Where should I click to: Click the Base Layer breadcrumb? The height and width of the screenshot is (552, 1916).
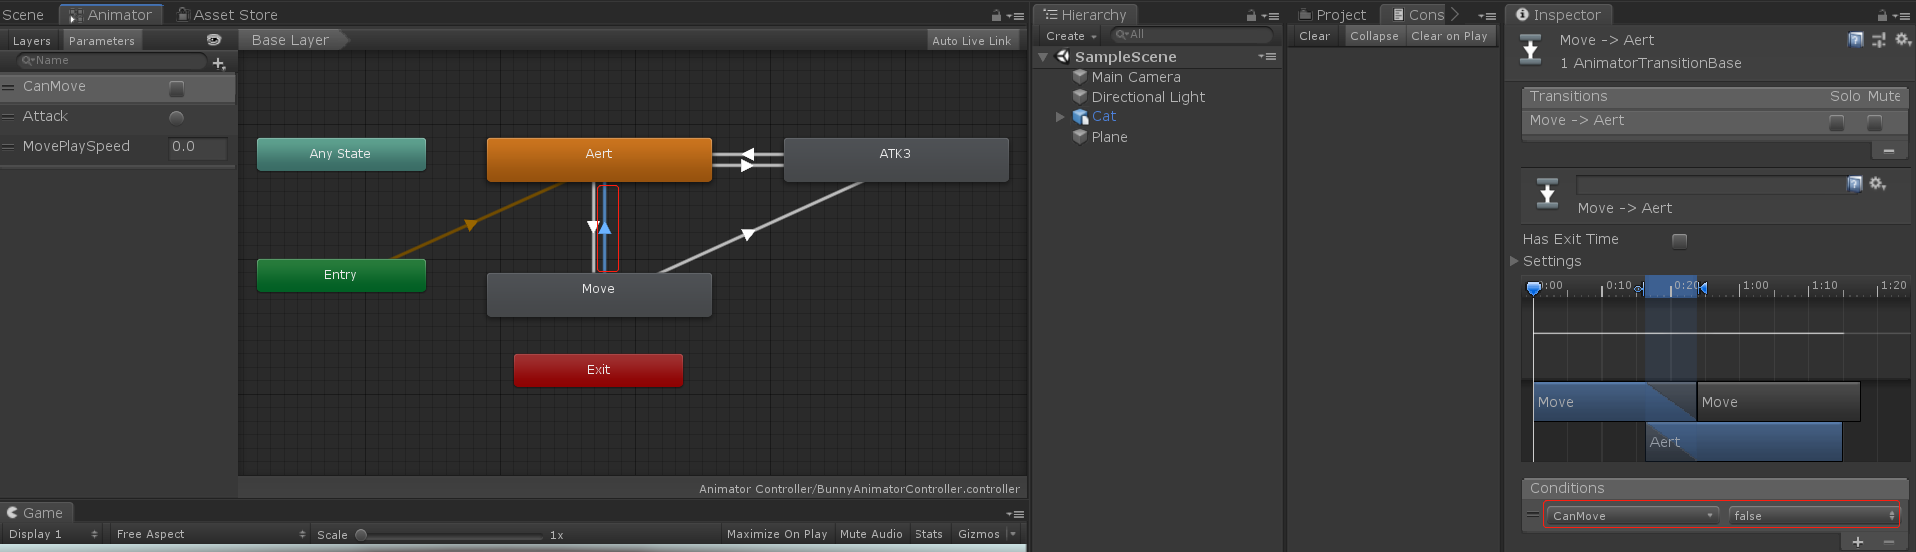292,40
